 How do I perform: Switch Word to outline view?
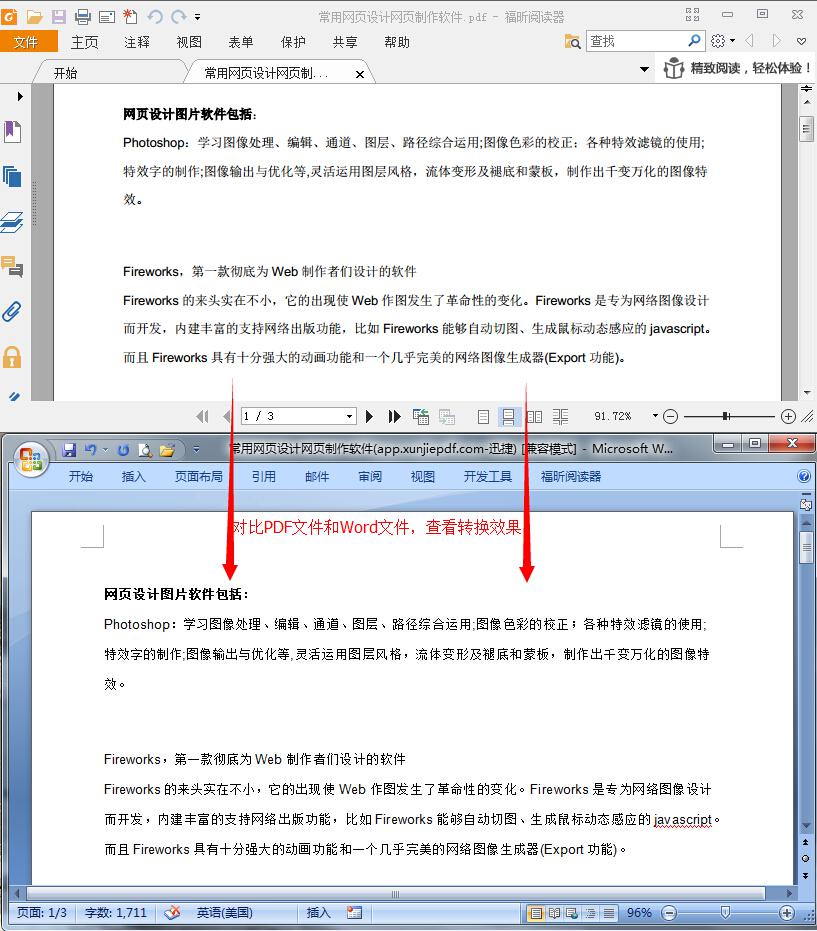(x=591, y=913)
